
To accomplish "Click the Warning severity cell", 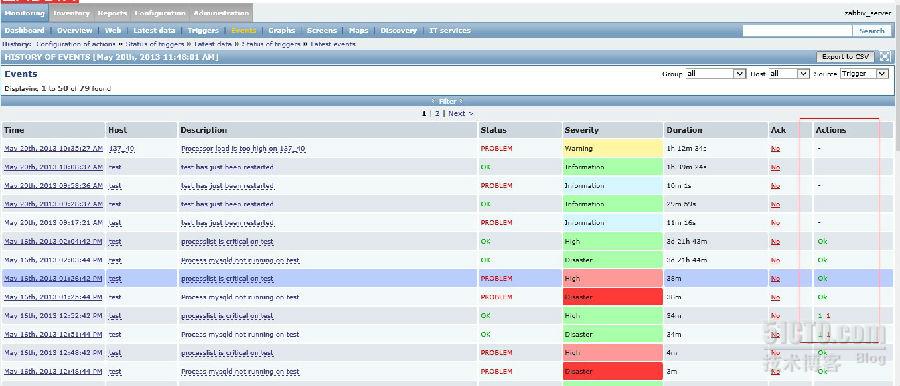I will coord(612,148).
